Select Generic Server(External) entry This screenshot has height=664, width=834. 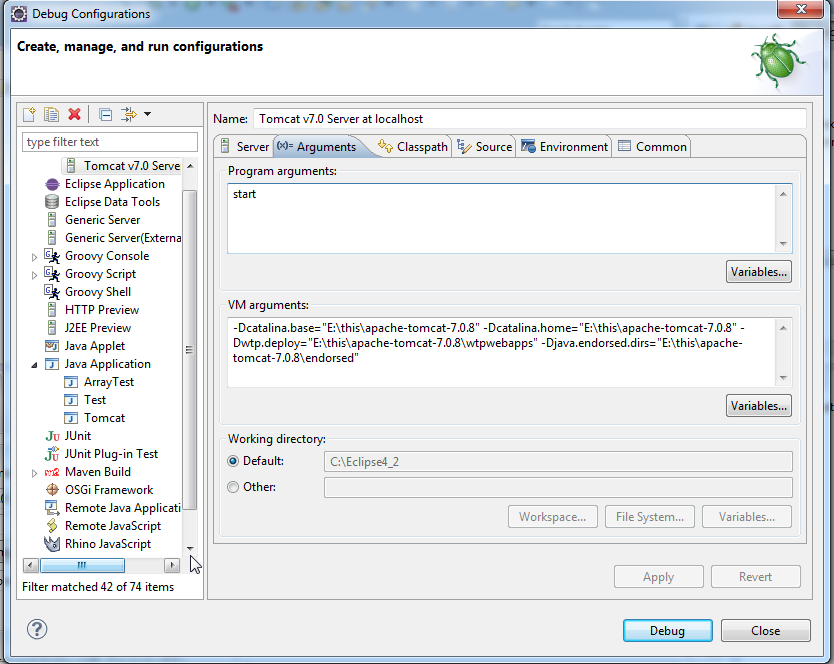tap(113, 238)
